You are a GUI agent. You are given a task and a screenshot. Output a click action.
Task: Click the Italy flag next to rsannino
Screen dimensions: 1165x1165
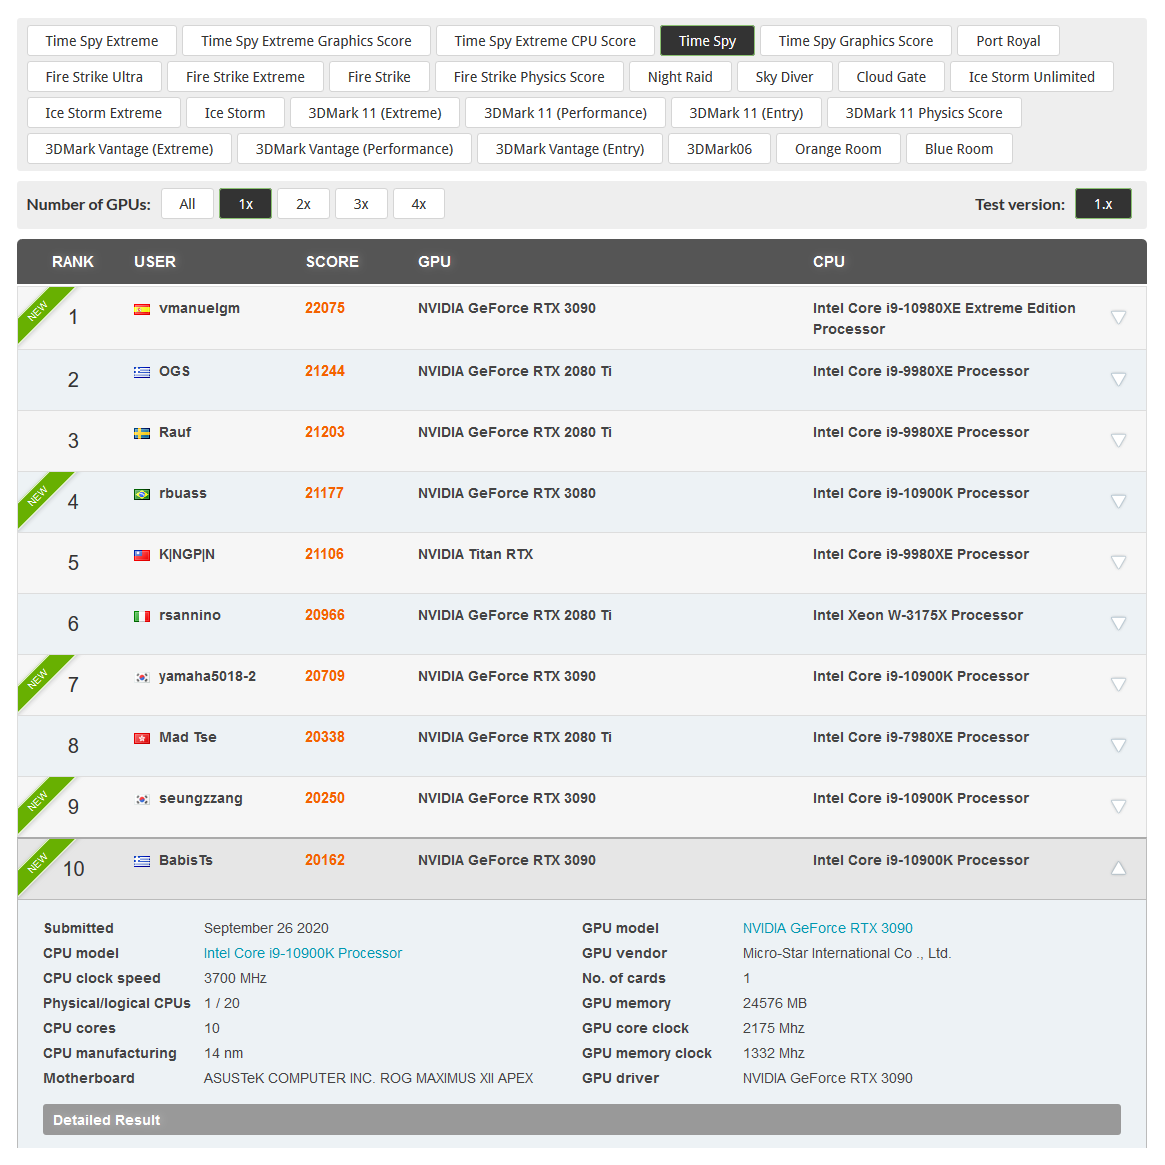click(x=142, y=616)
